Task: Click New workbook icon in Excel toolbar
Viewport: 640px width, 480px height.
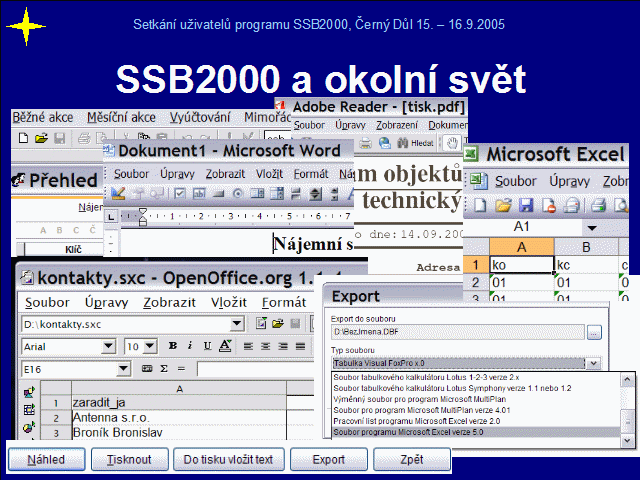Action: coord(480,205)
